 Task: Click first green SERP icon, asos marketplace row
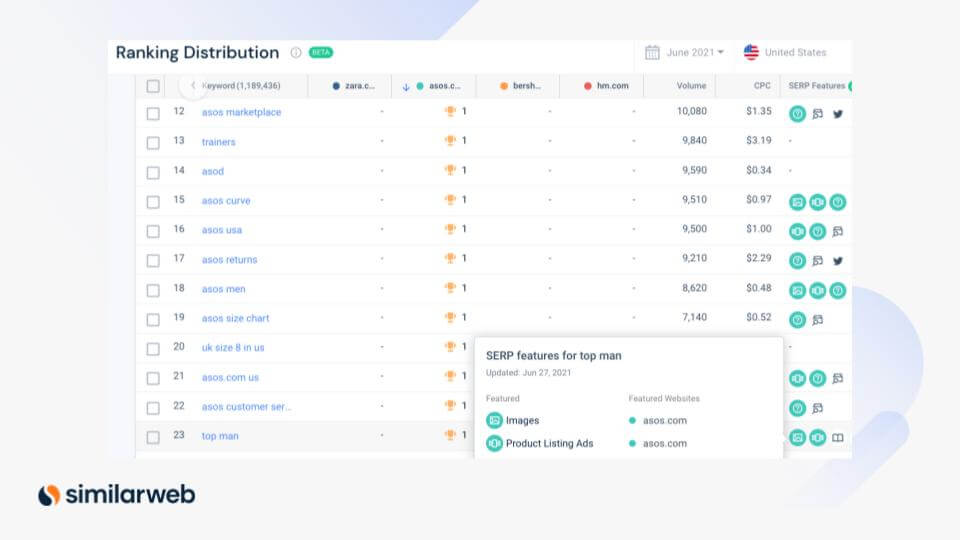coord(797,114)
